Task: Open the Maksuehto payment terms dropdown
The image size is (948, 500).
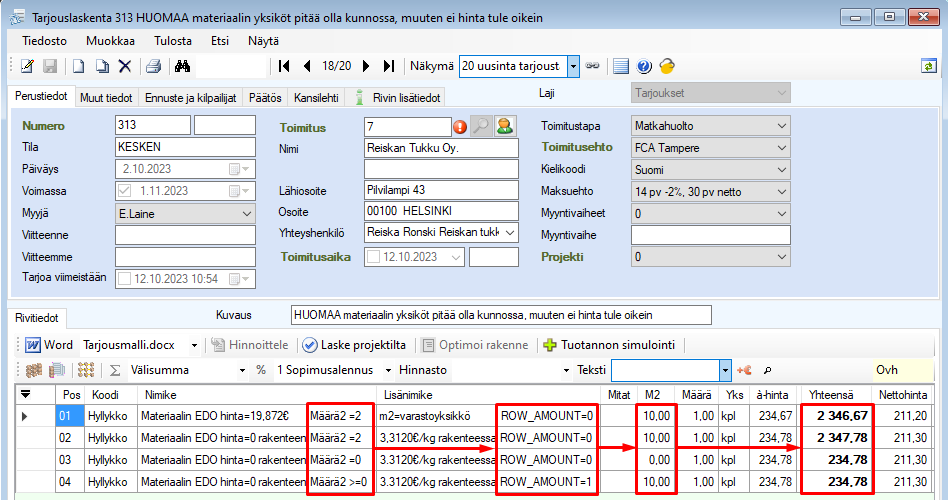Action: [782, 192]
